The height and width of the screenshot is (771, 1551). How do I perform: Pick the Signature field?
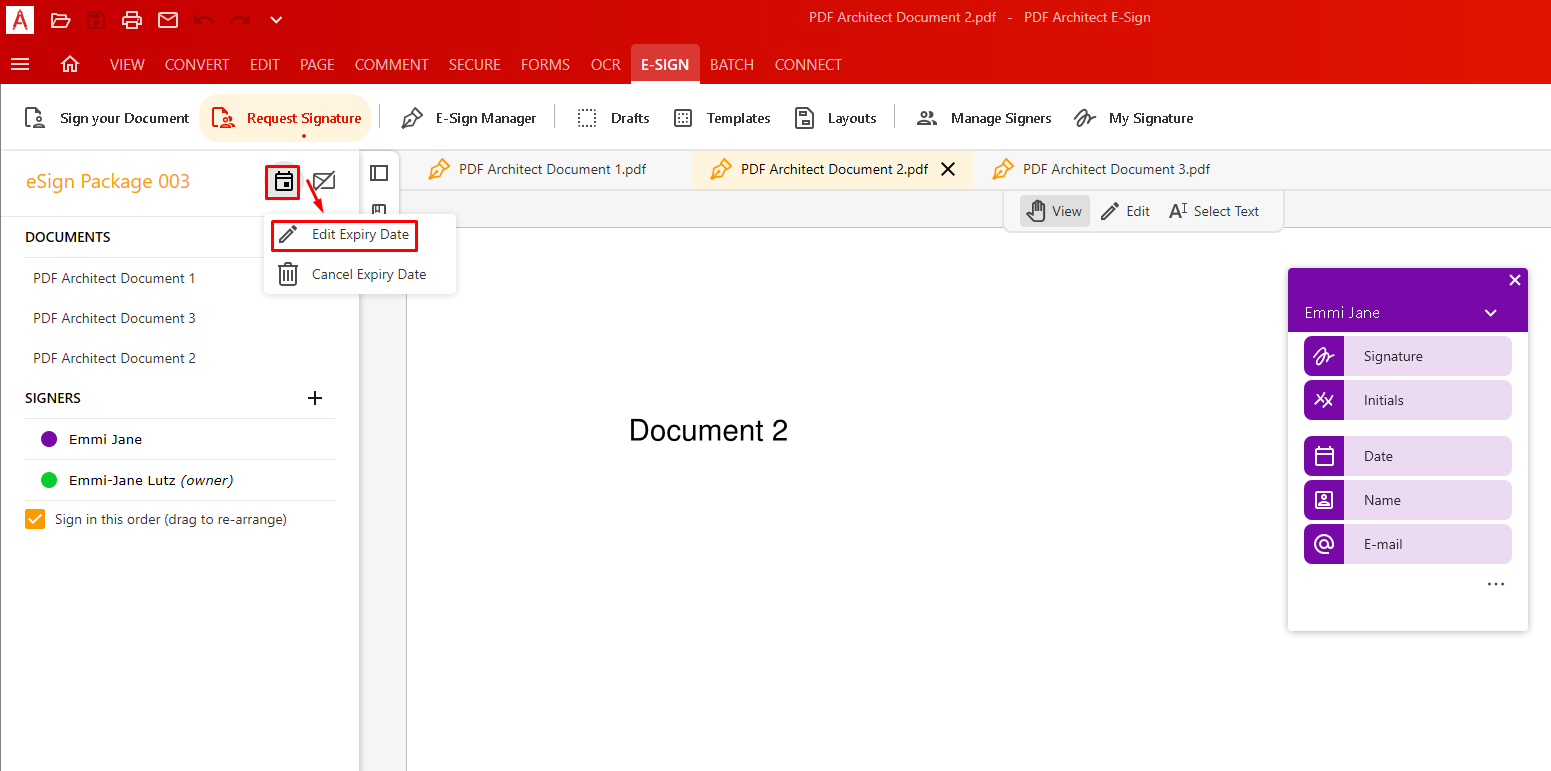(1408, 356)
